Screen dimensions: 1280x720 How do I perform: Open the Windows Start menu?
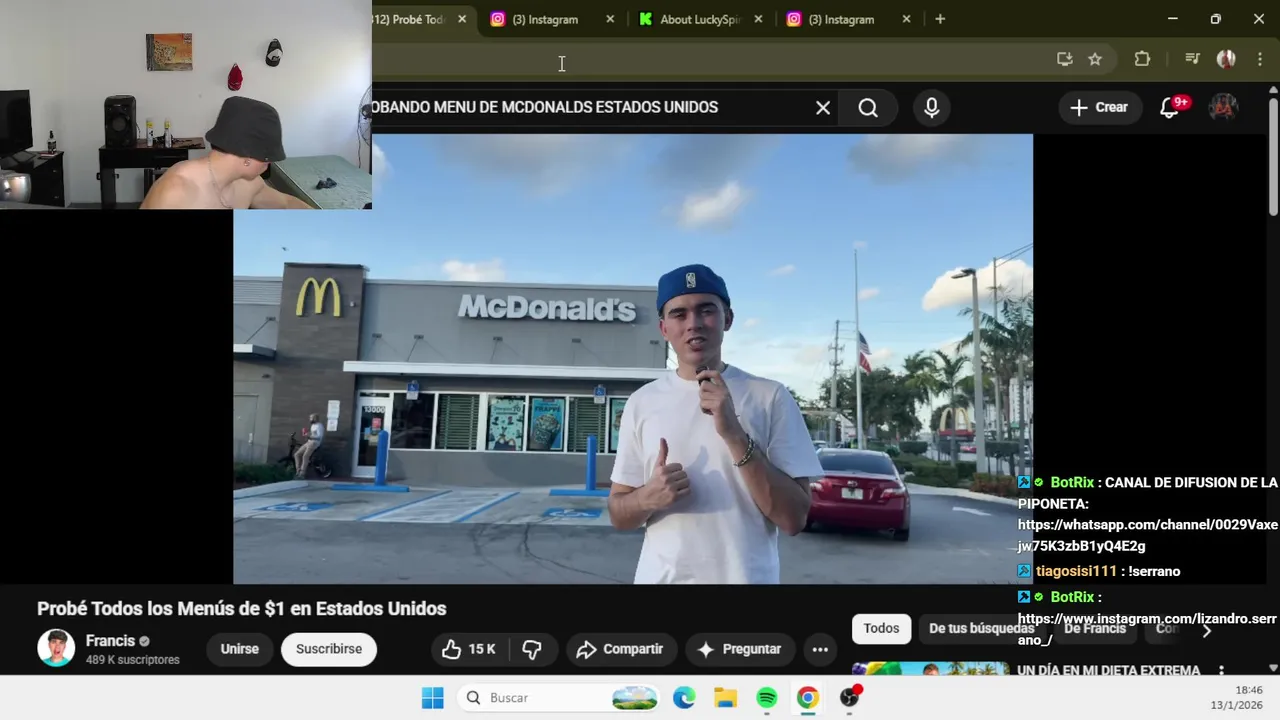pyautogui.click(x=432, y=698)
